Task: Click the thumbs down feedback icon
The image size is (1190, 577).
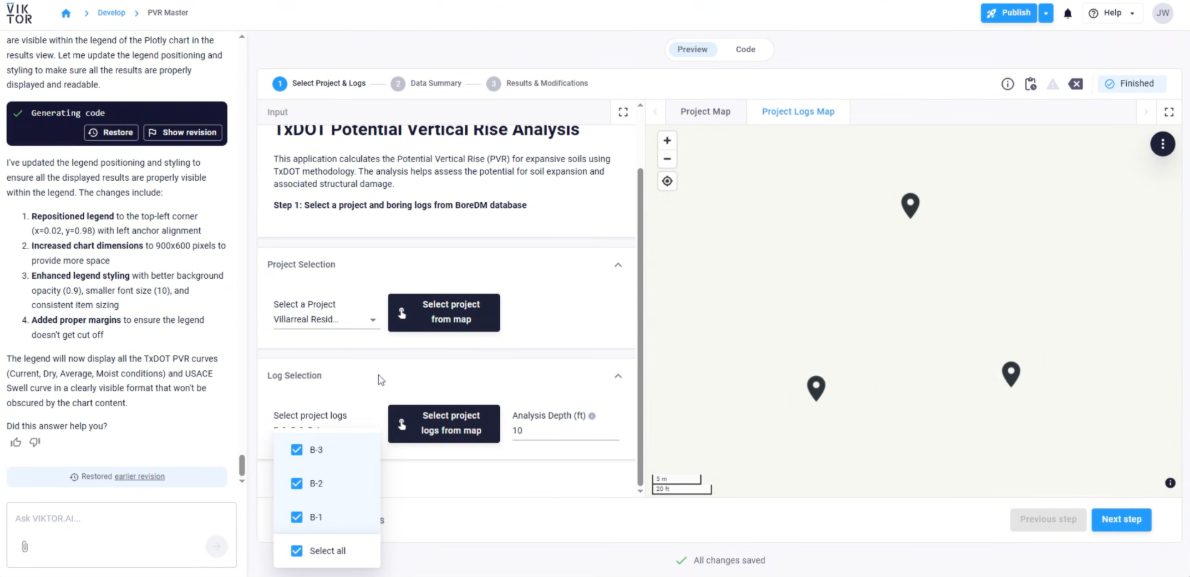Action: point(34,442)
